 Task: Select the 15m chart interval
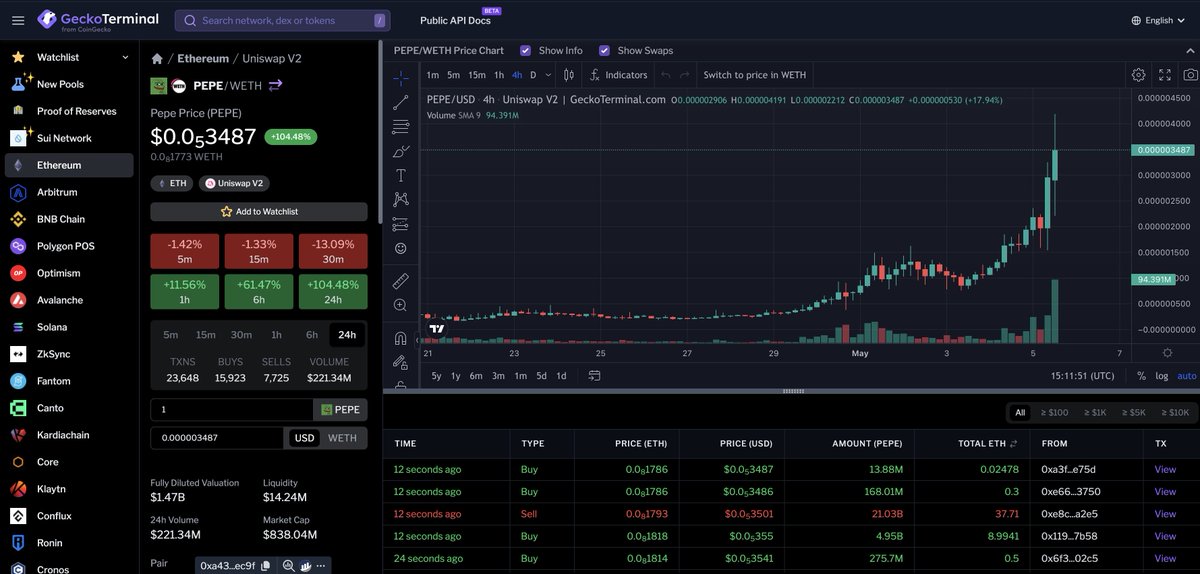tap(477, 75)
